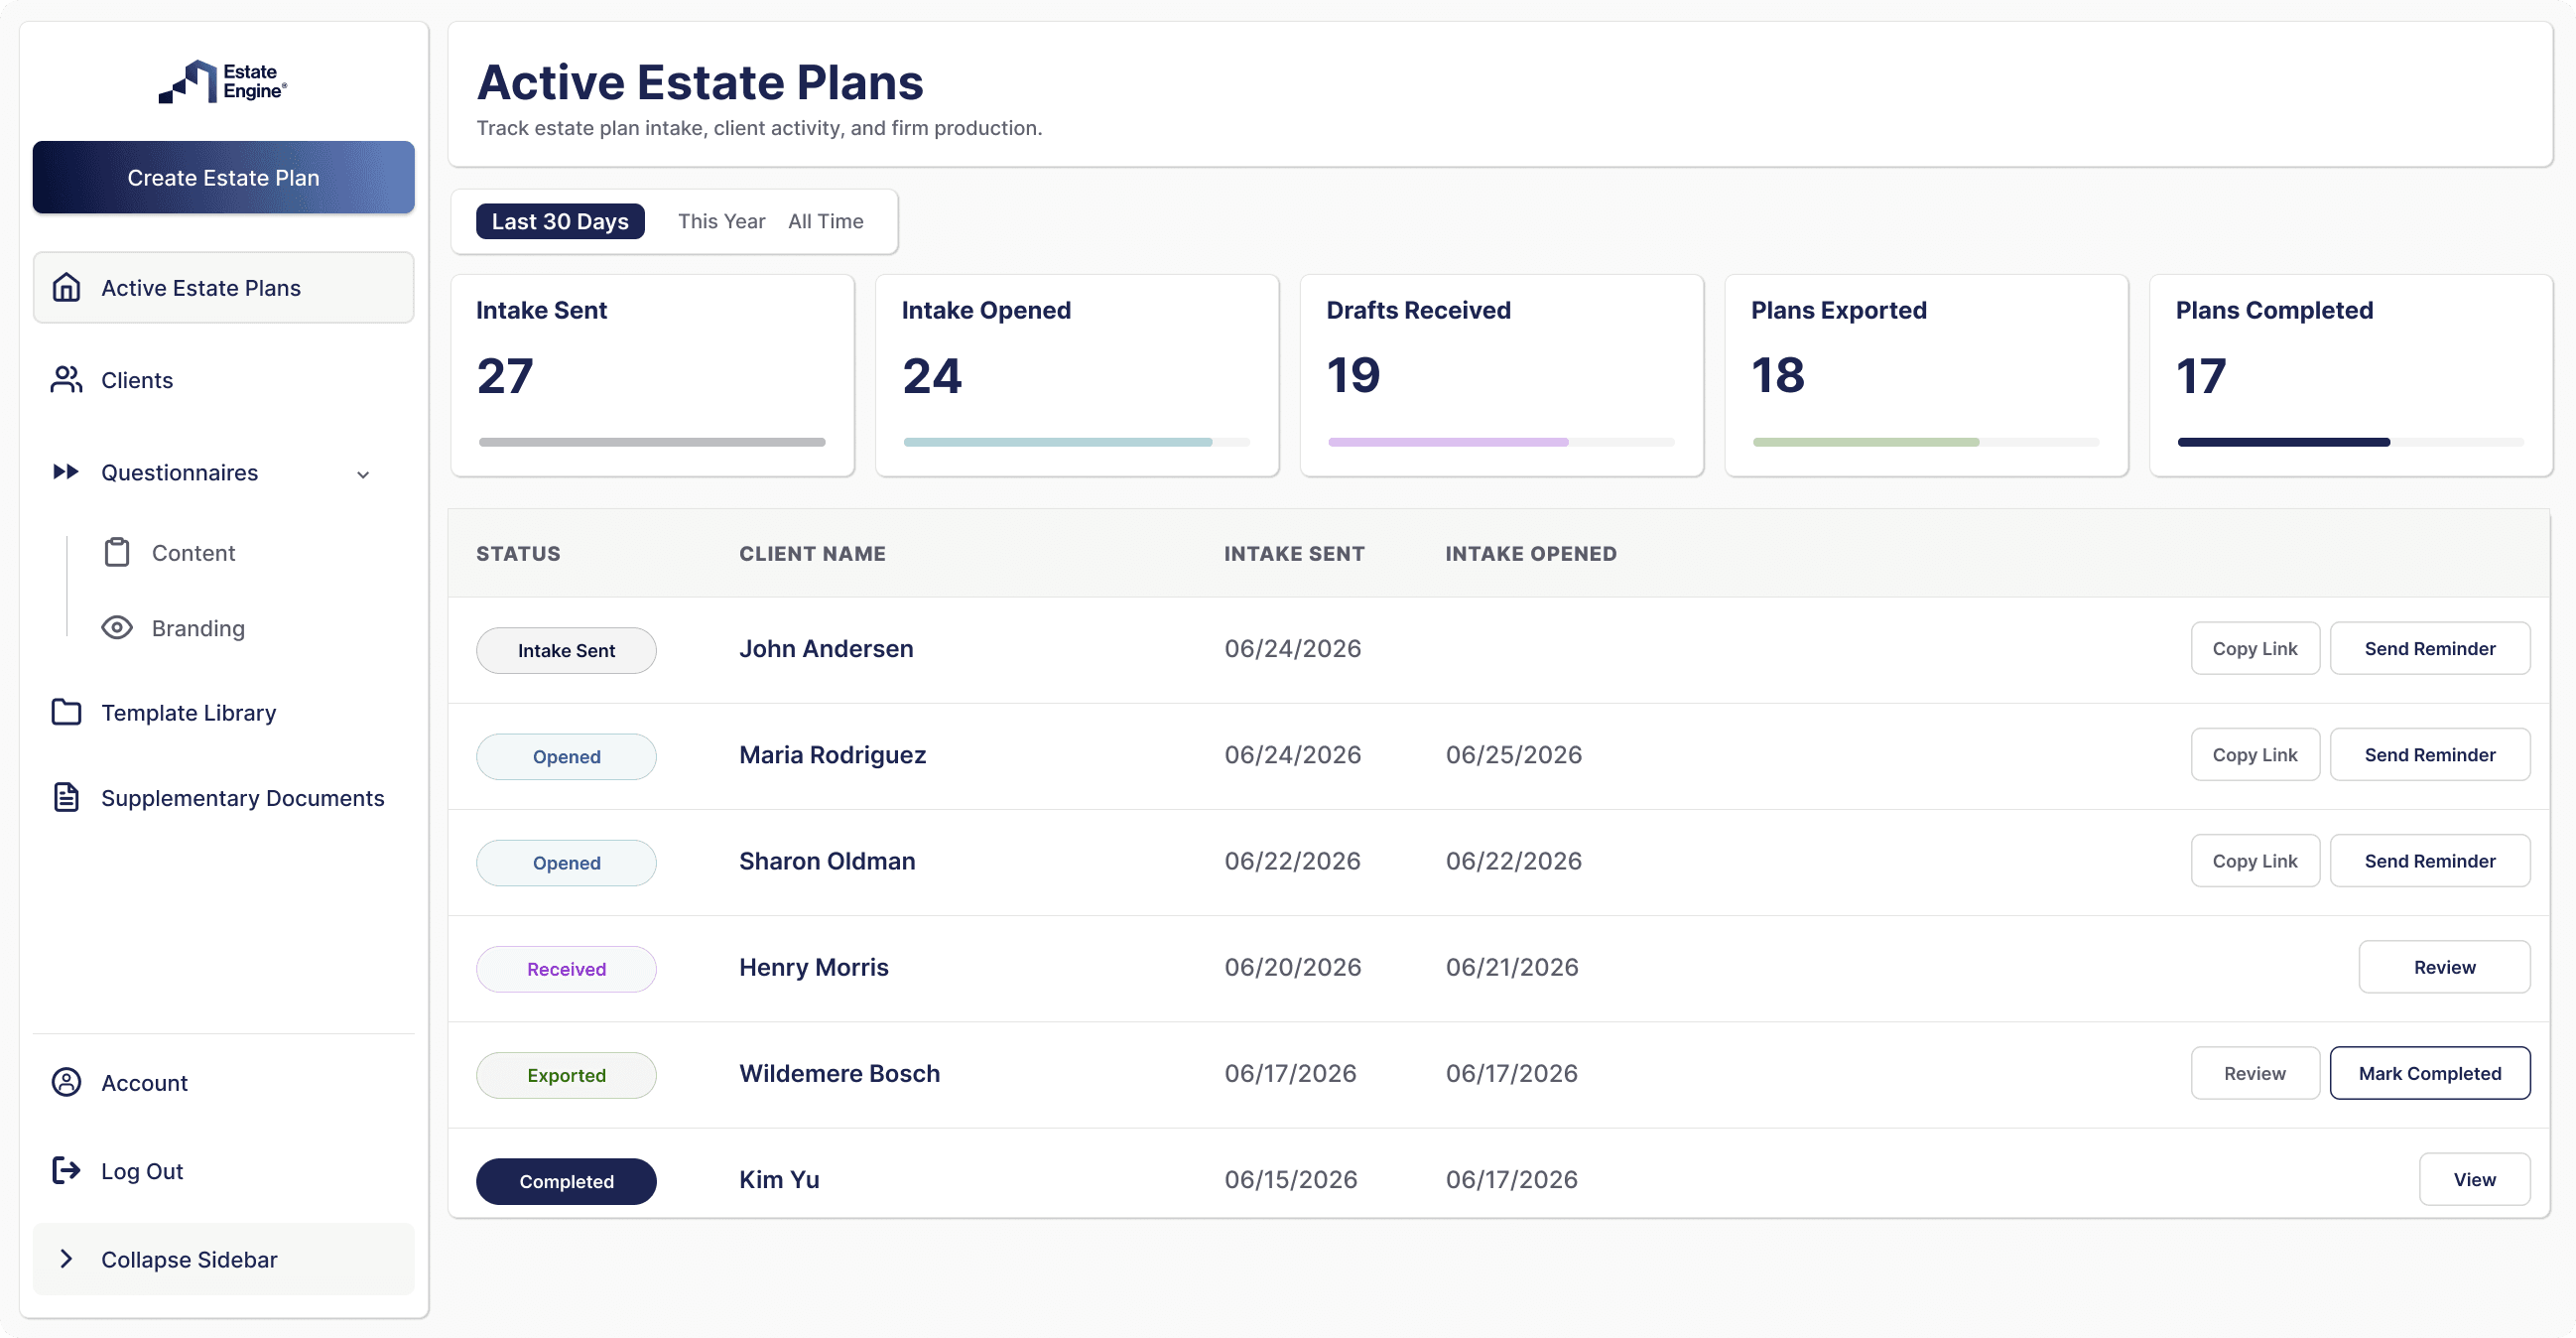Click the fast-forward icon beside Questionnaires
Image resolution: width=2576 pixels, height=1338 pixels.
[66, 472]
